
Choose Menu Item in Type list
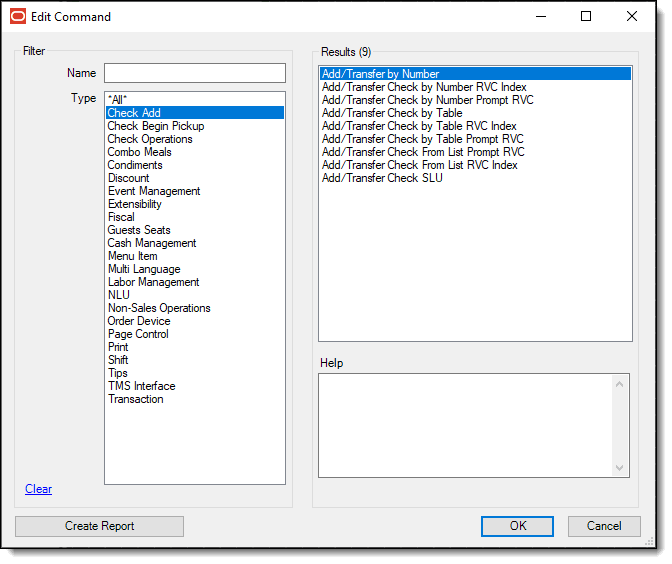132,256
